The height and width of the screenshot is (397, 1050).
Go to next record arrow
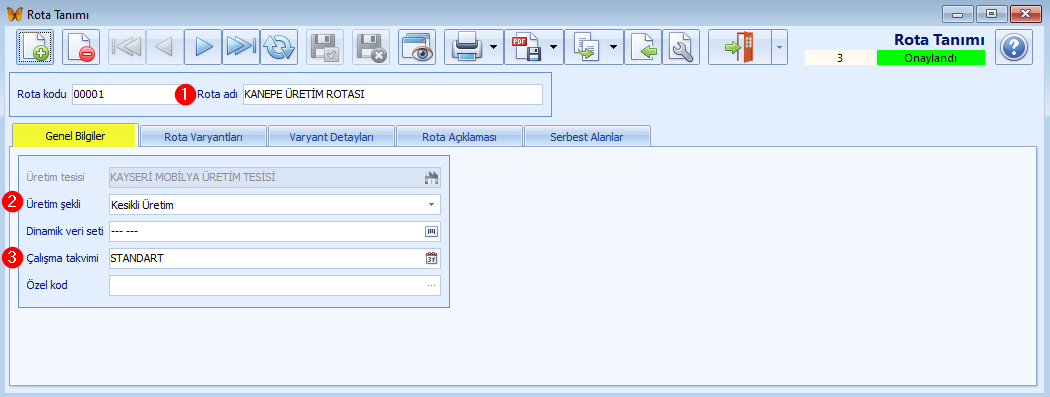tap(203, 47)
